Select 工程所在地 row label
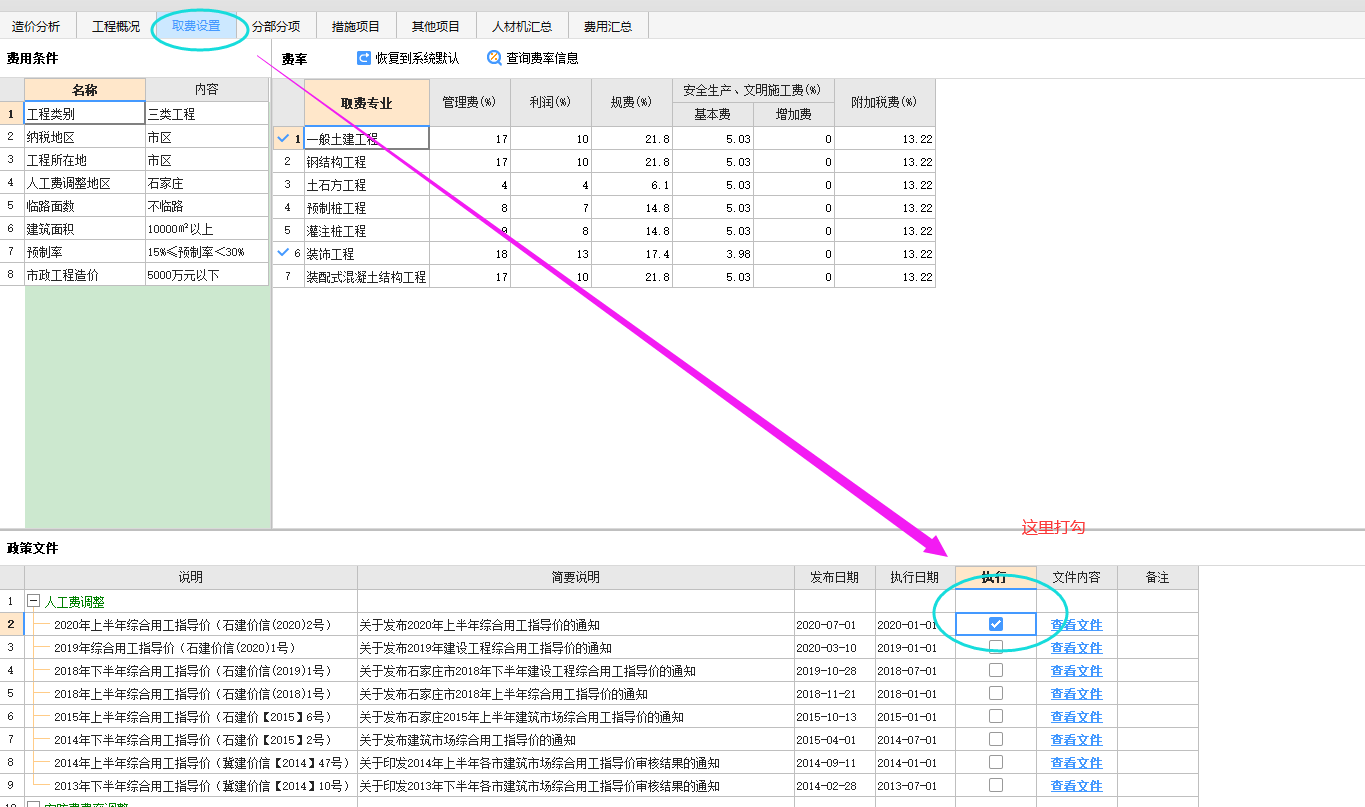1365x807 pixels. pos(85,160)
